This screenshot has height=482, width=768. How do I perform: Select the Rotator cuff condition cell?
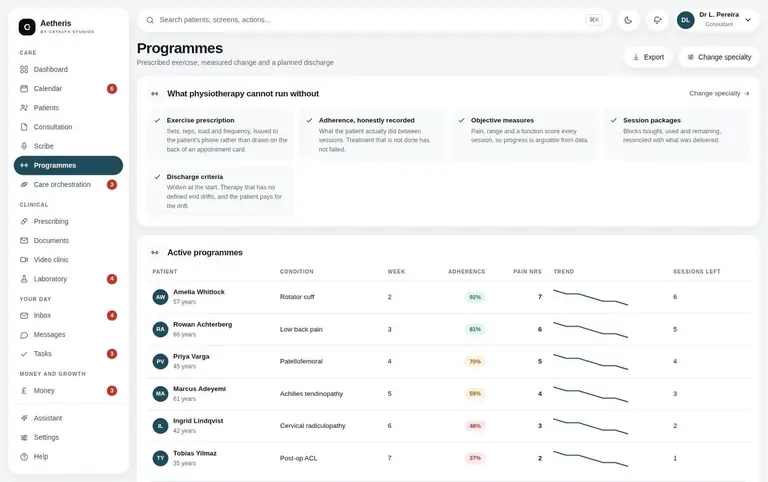pos(297,297)
